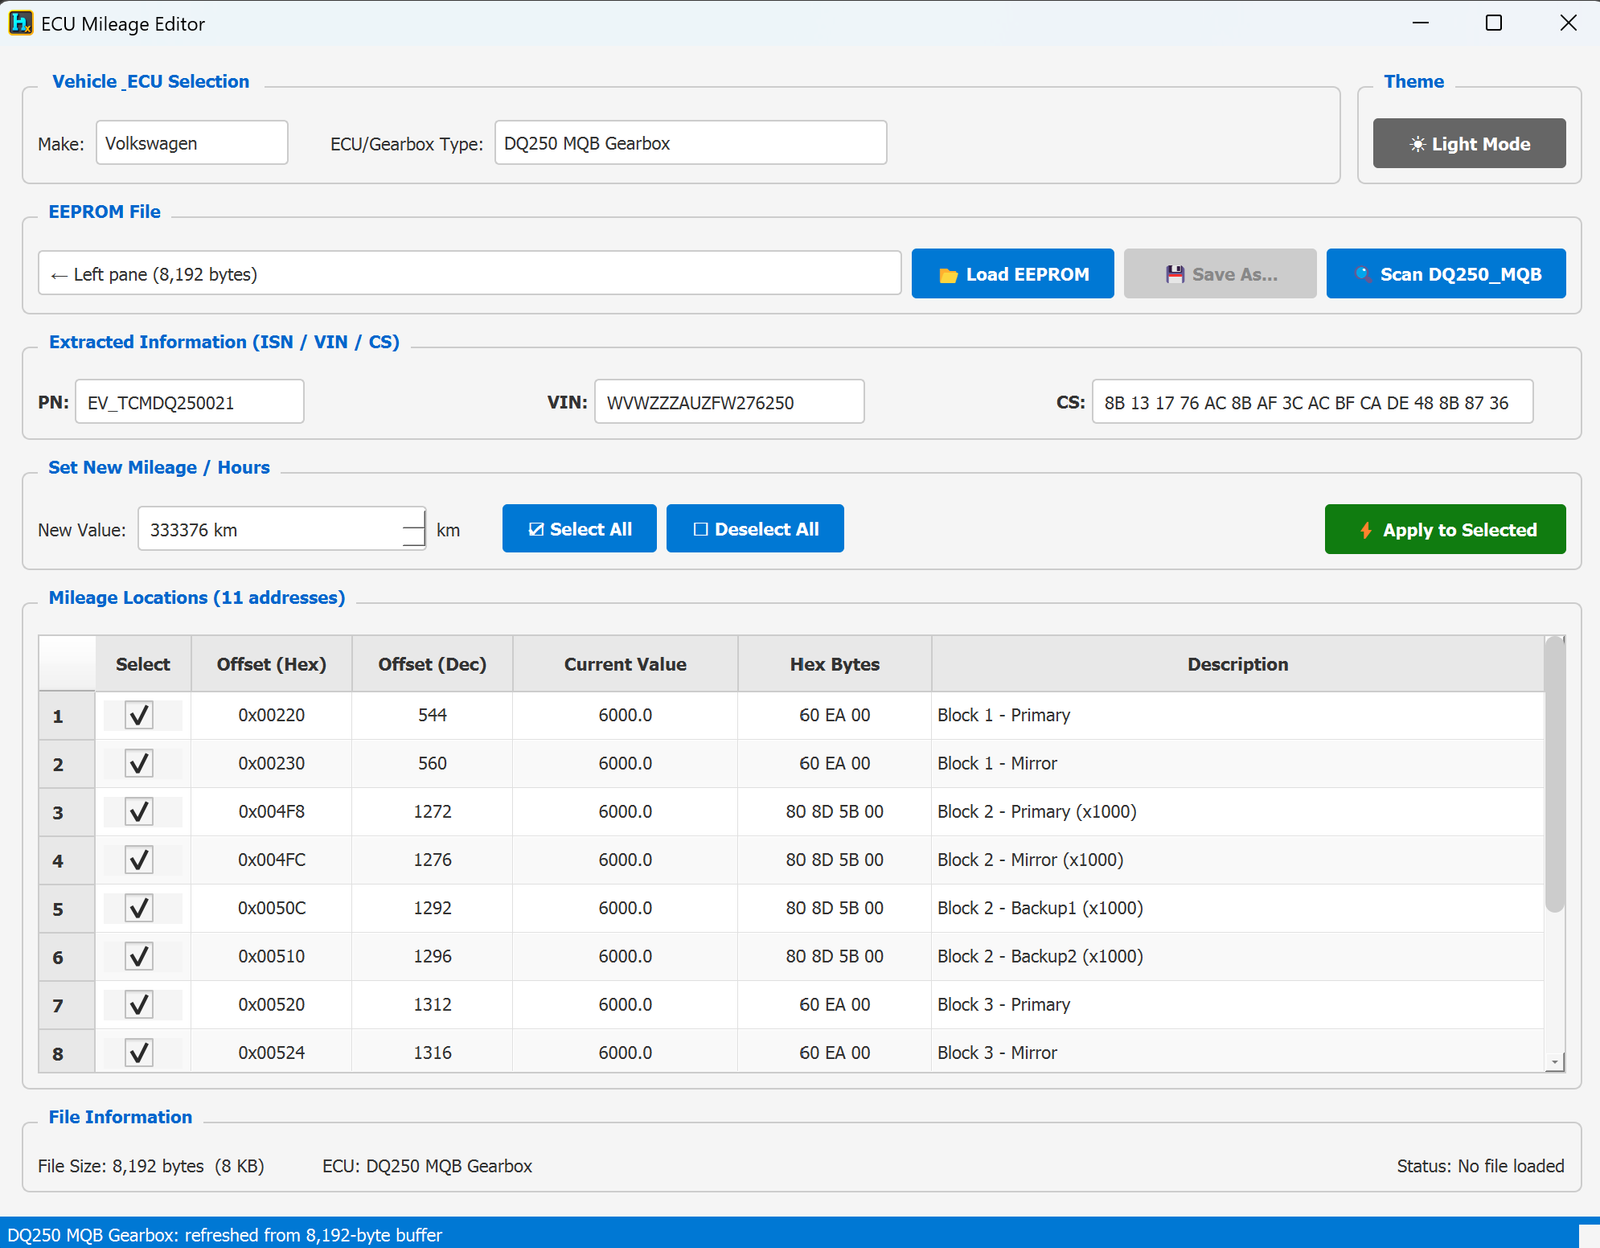Click the Scan DQ250_MQB magnifier icon

1362,274
